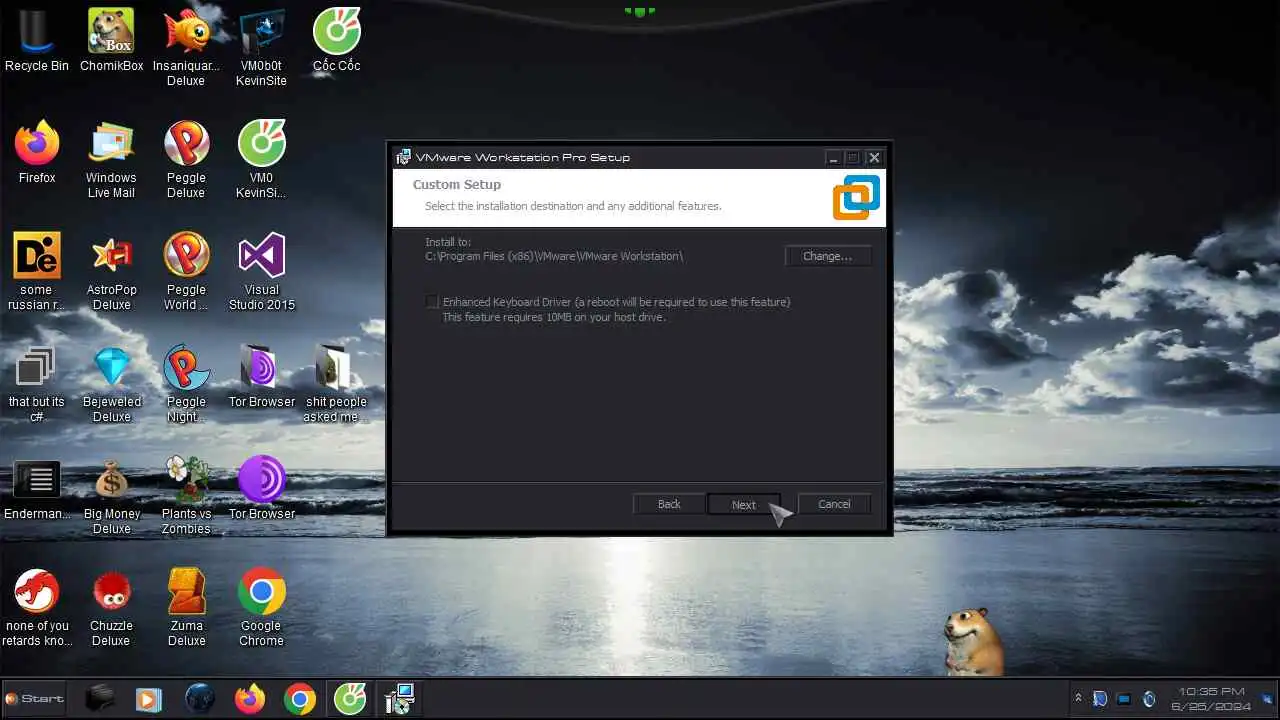This screenshot has width=1280, height=720.
Task: Select the ChomikBox desktop icon
Action: click(x=111, y=42)
